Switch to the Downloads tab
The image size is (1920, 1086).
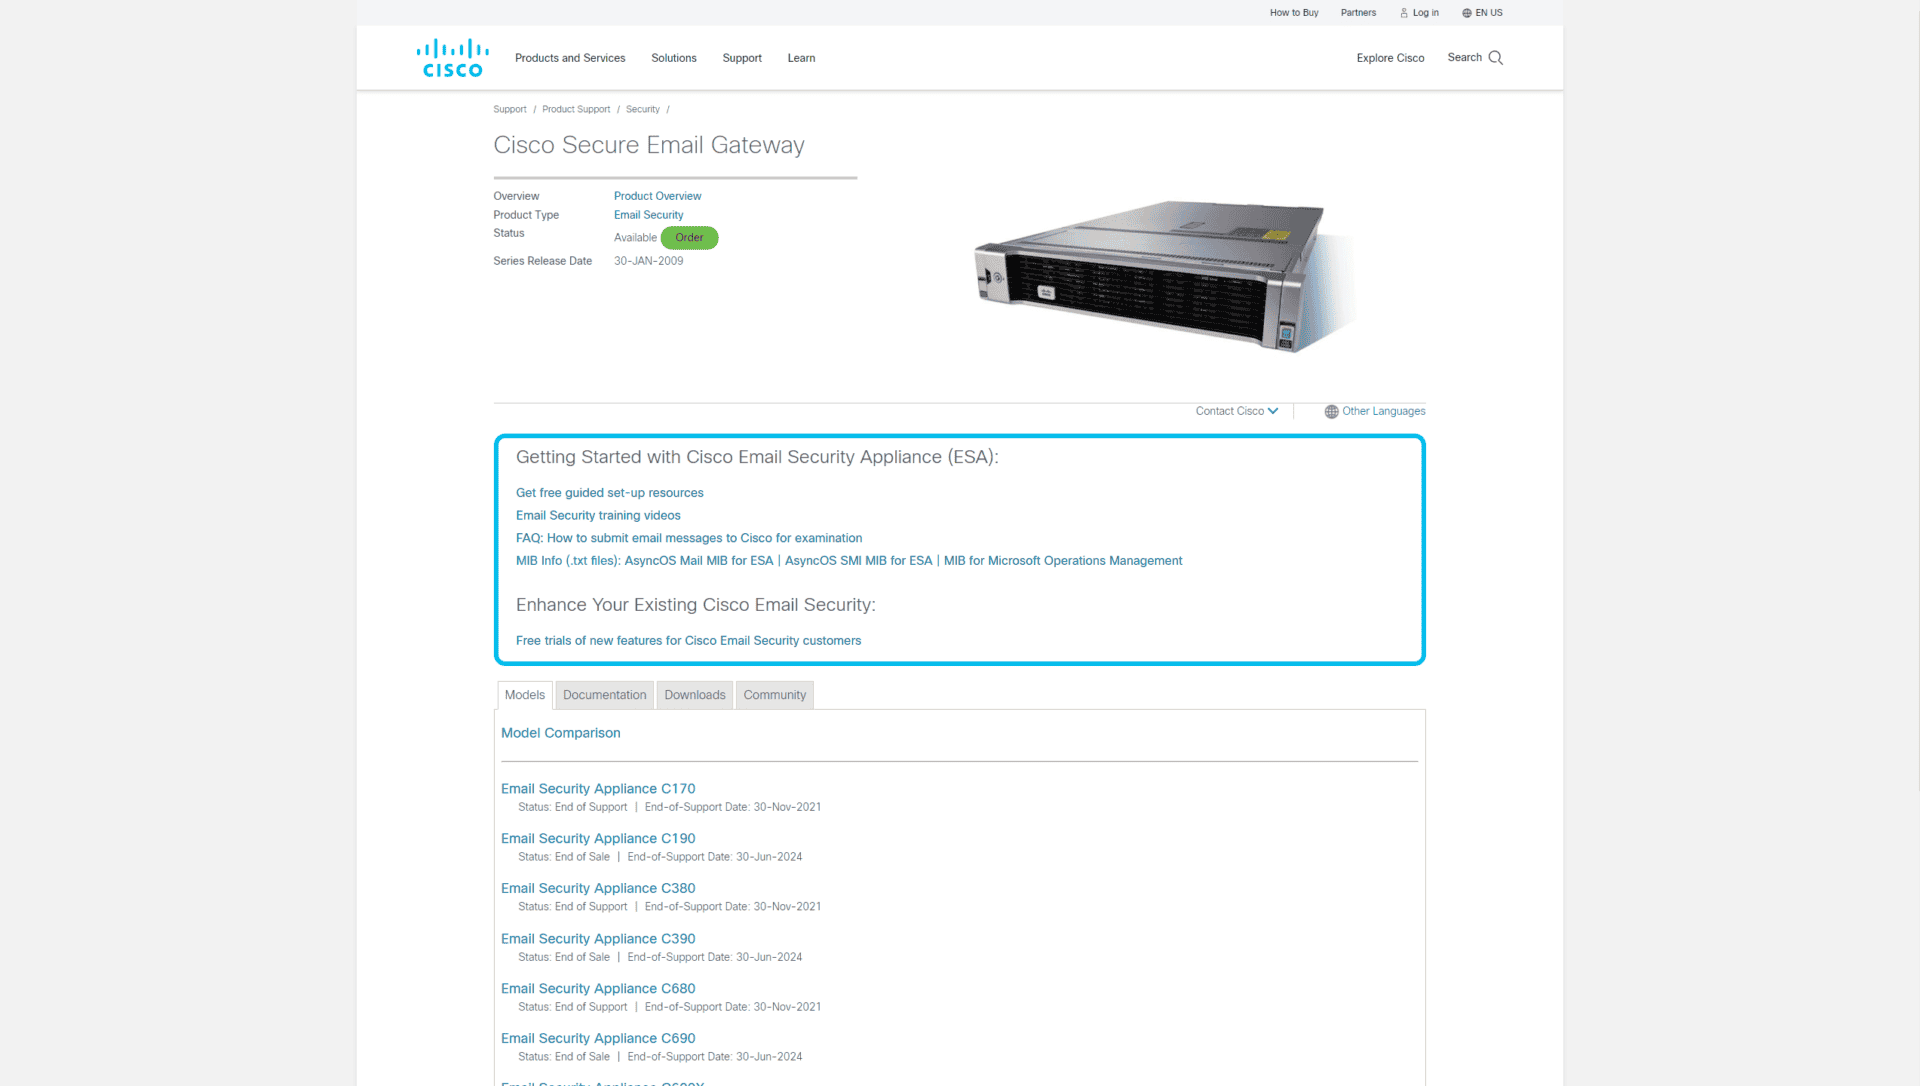(694, 694)
